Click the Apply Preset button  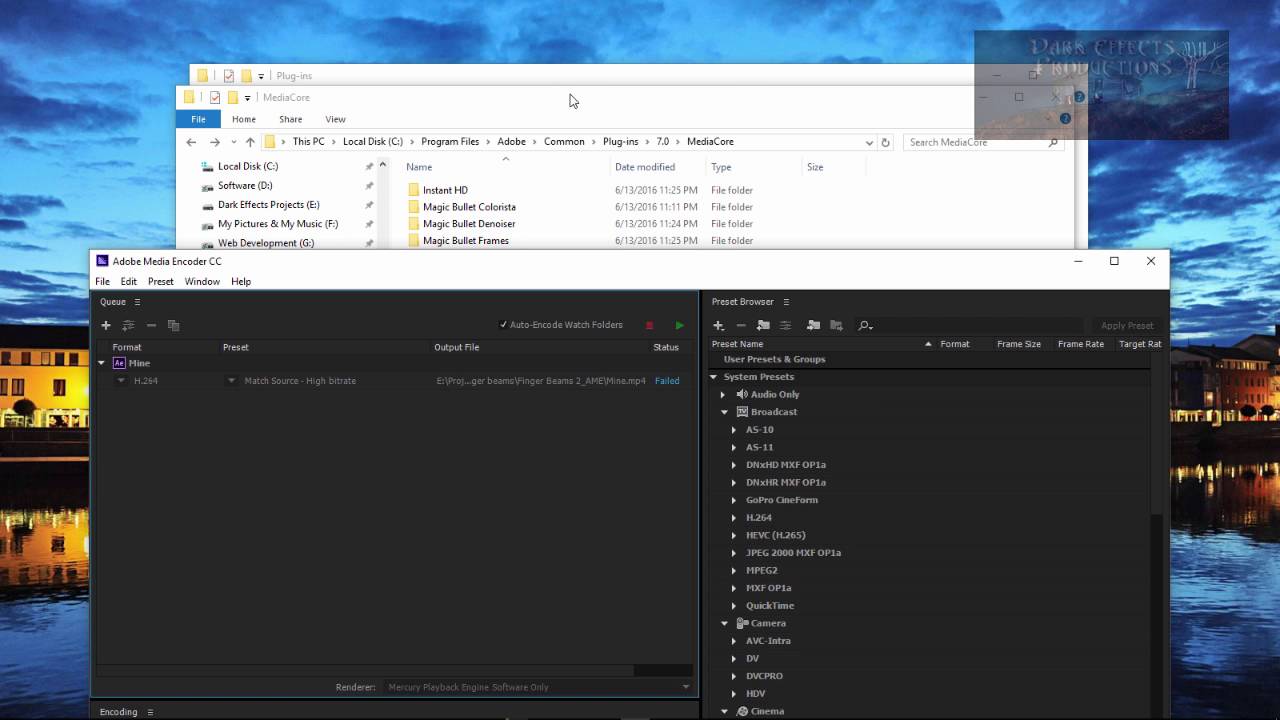[1127, 325]
